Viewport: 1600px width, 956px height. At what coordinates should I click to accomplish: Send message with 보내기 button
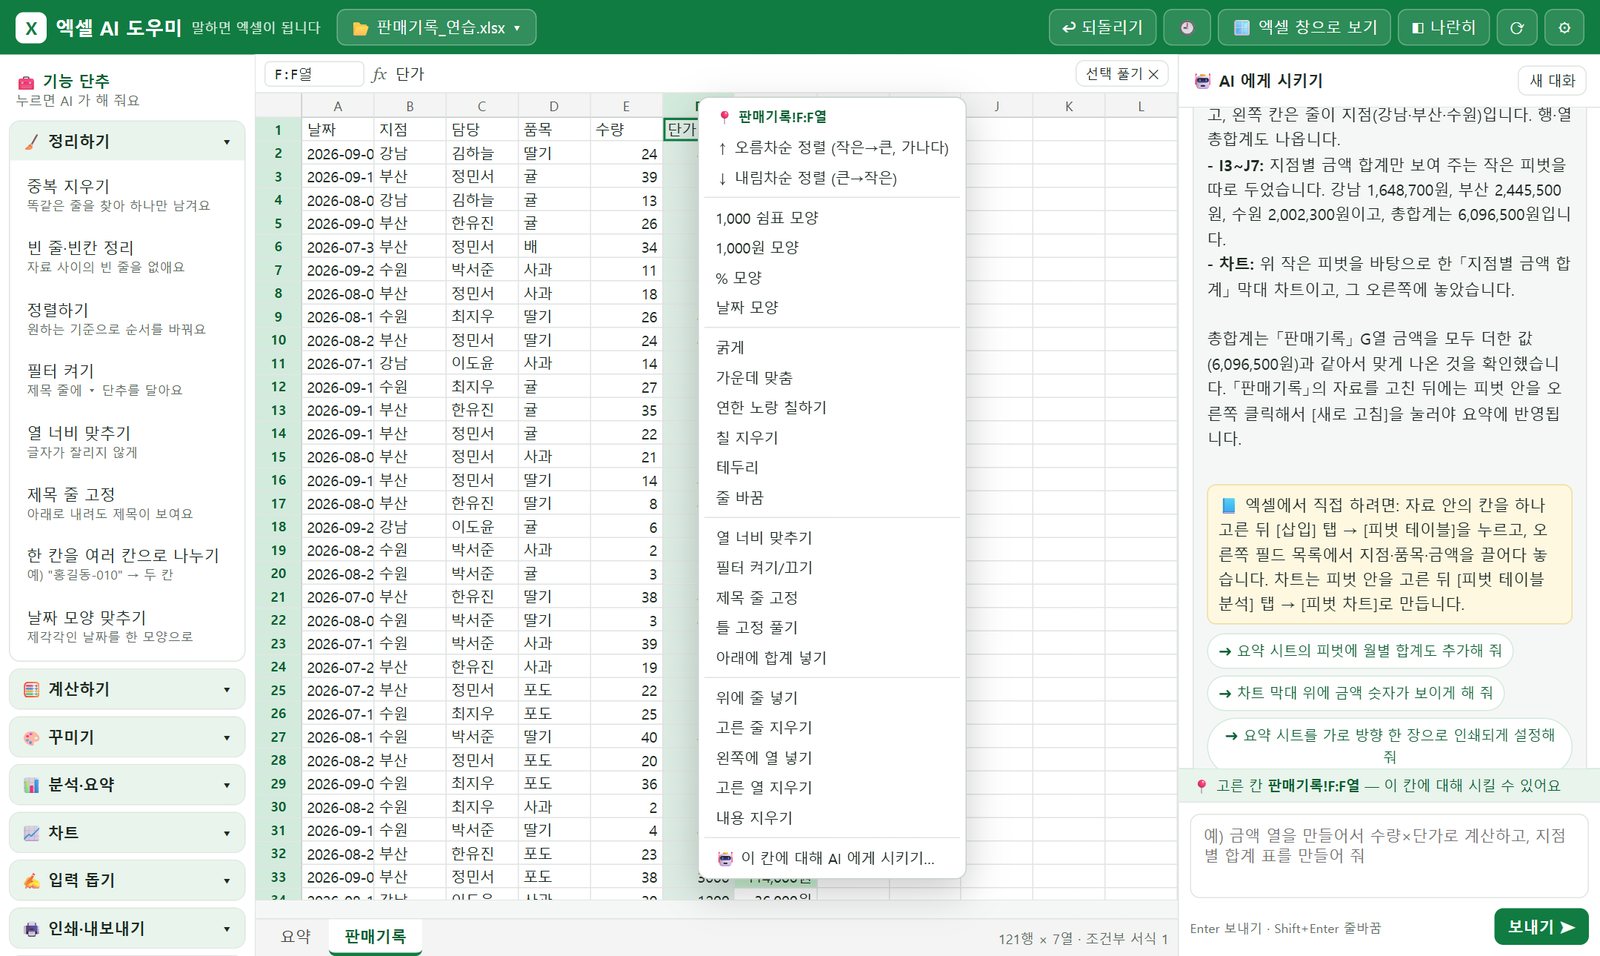(1541, 927)
